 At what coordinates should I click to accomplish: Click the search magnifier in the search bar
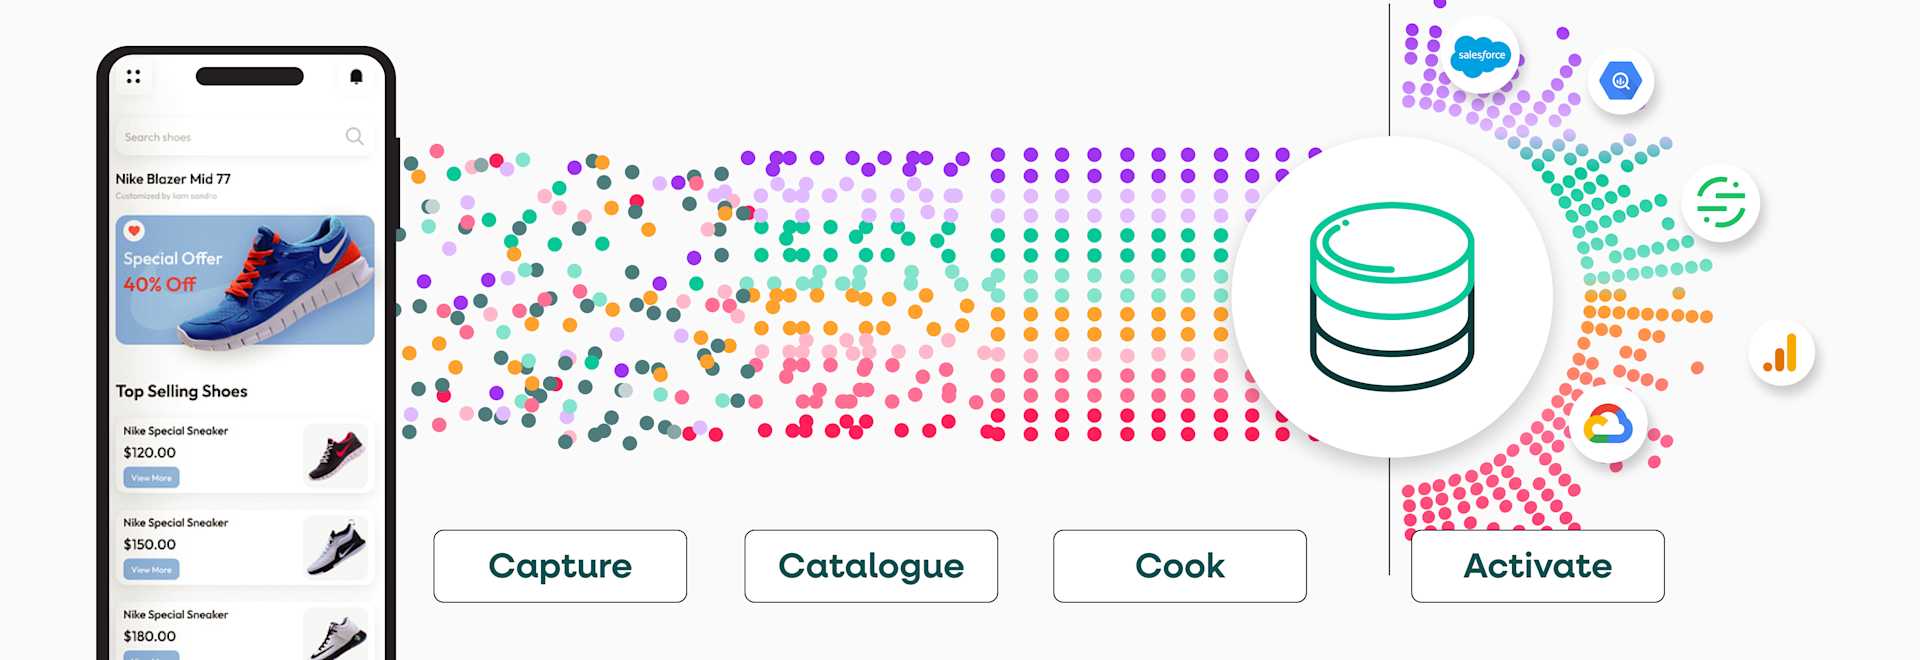coord(354,136)
